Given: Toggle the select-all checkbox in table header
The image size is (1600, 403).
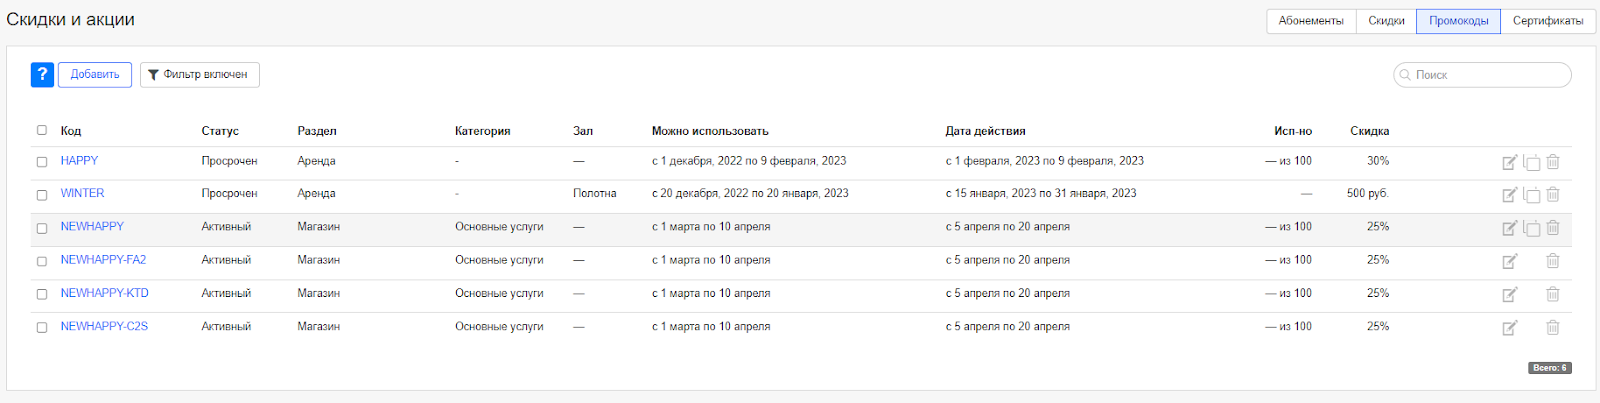Looking at the screenshot, I should pos(42,130).
